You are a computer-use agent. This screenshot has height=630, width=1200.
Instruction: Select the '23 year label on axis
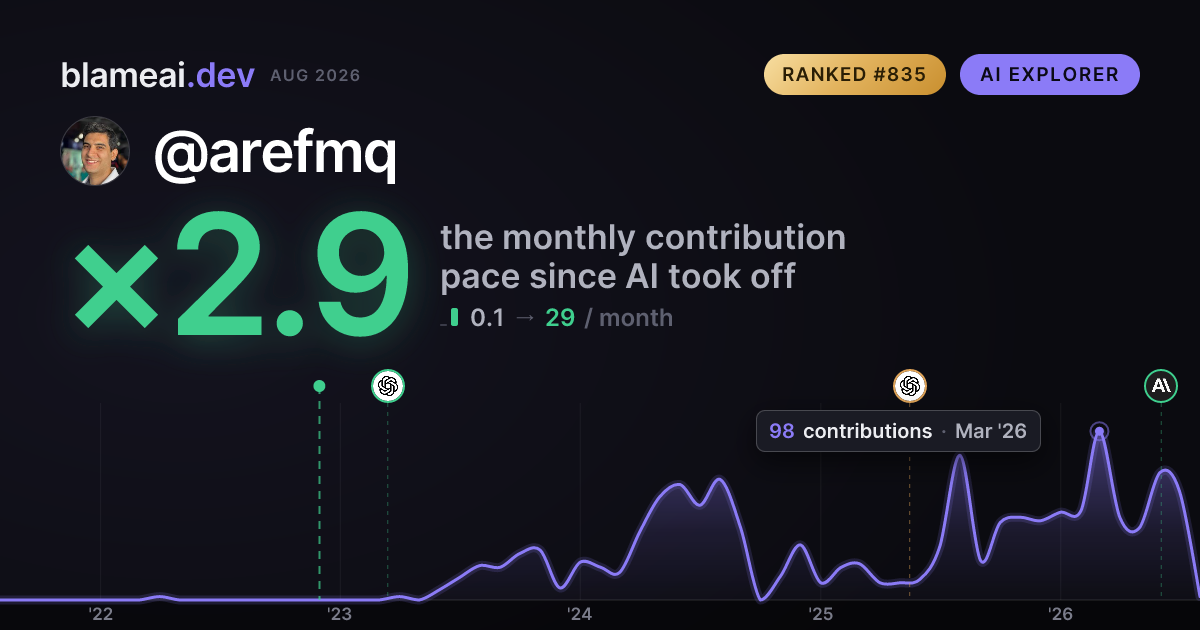coord(340,614)
